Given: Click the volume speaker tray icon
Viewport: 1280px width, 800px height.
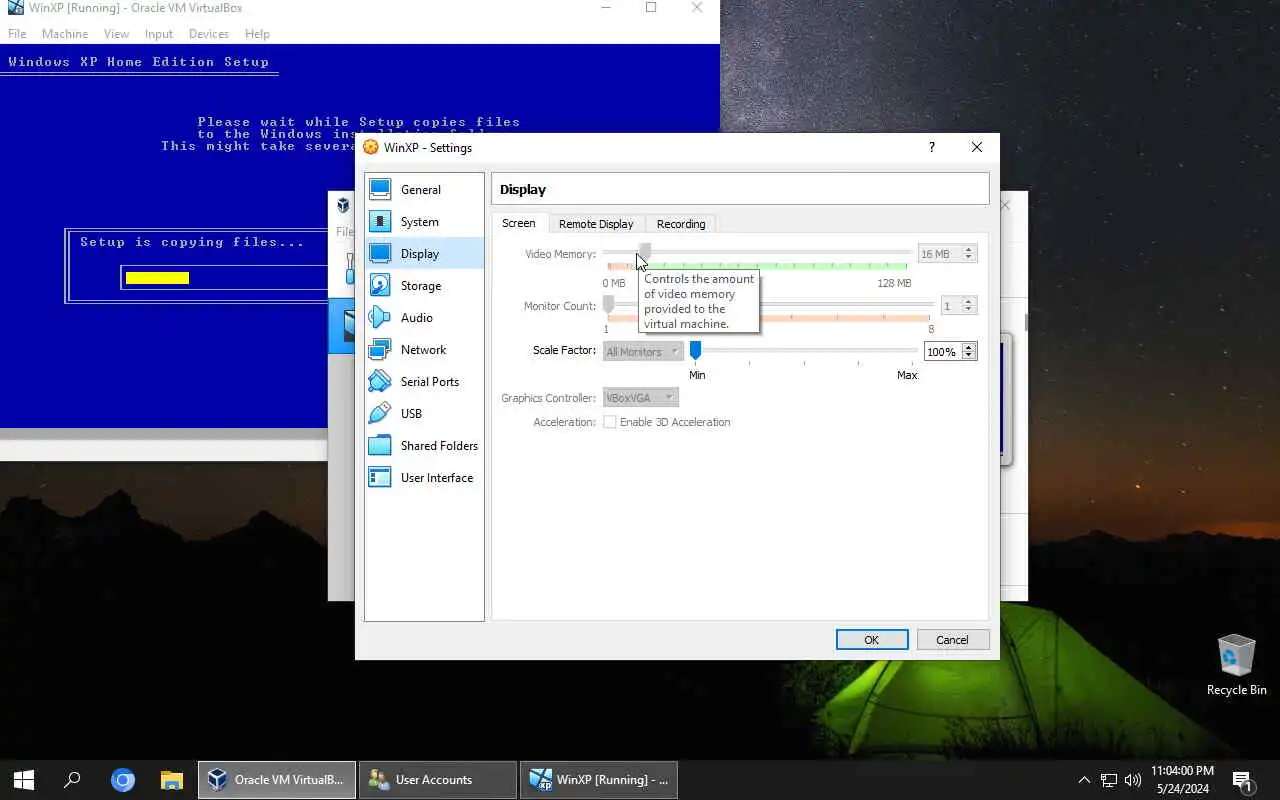Looking at the screenshot, I should pos(1133,780).
